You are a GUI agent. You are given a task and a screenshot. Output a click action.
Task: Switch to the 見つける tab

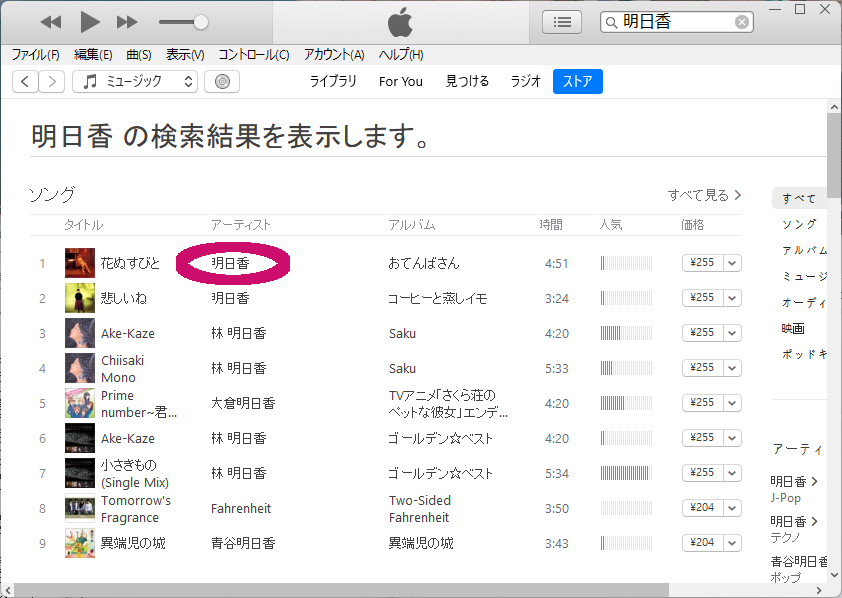pyautogui.click(x=467, y=81)
